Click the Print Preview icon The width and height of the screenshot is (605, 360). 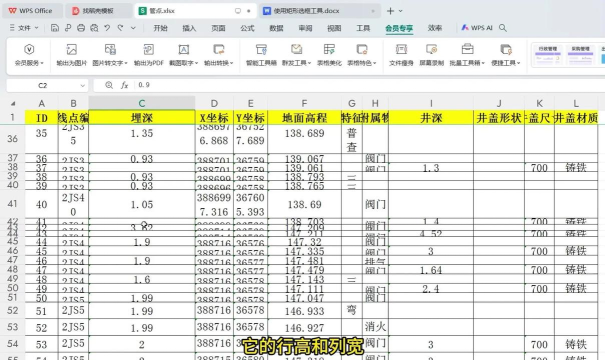point(94,28)
